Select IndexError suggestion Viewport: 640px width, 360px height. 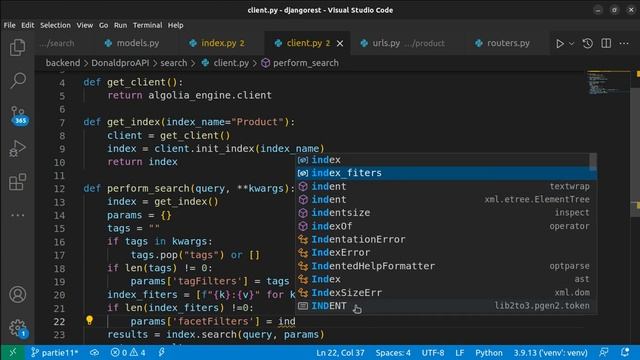446,253
